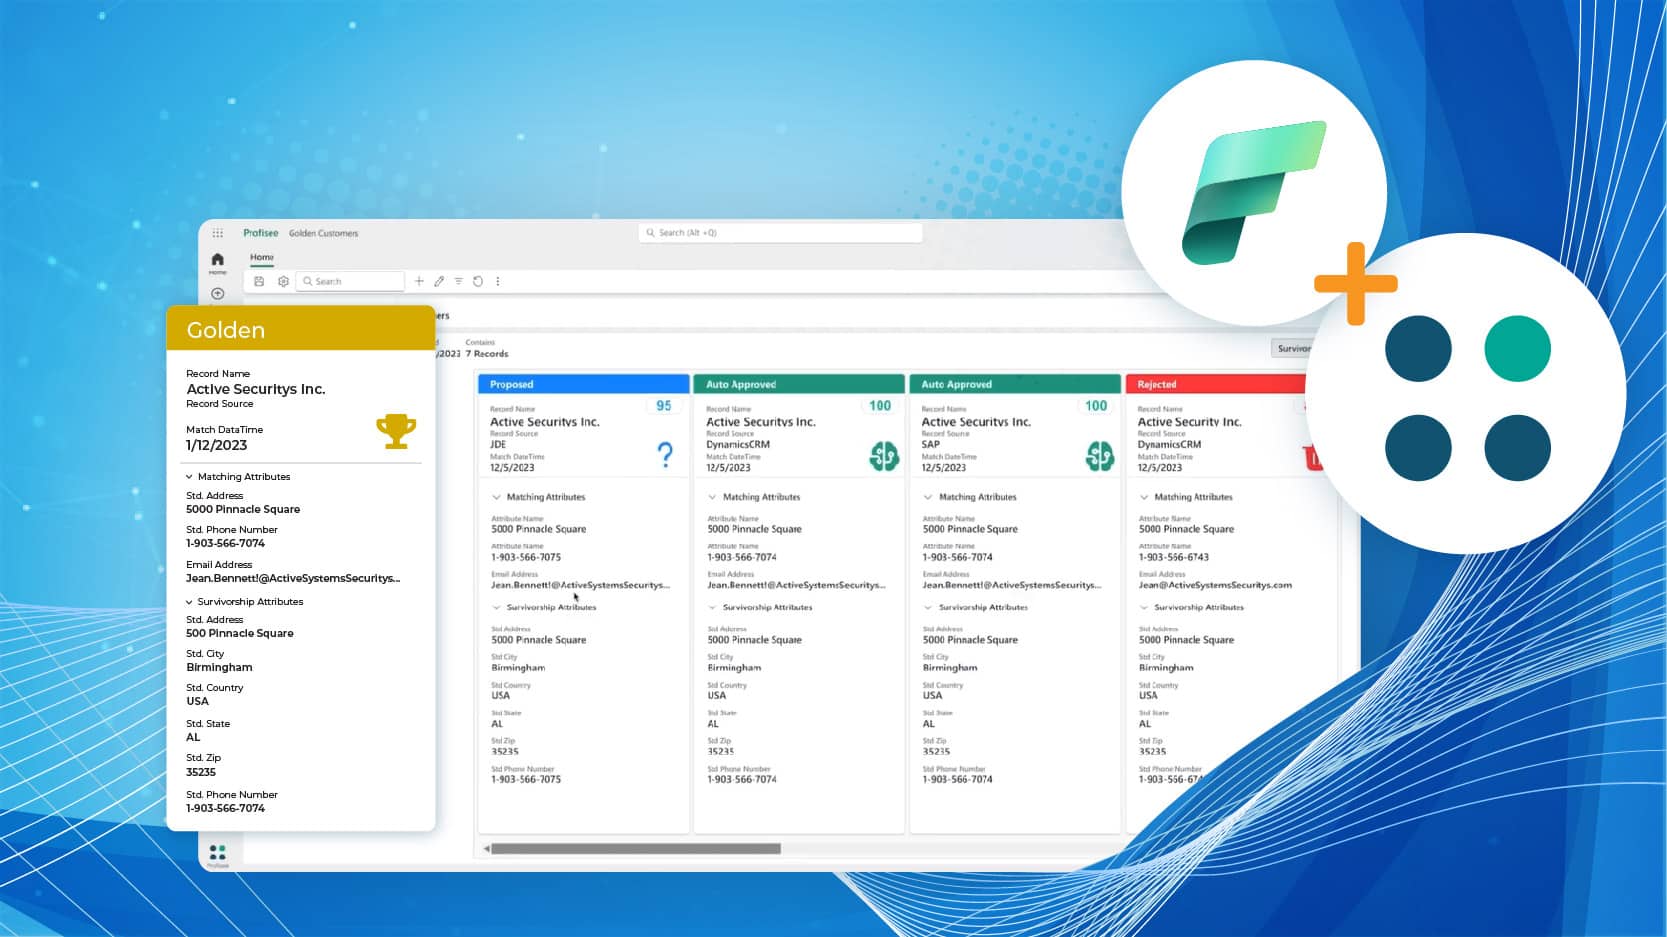The height and width of the screenshot is (937, 1667).
Task: Switch to the Home tab
Action: click(261, 257)
